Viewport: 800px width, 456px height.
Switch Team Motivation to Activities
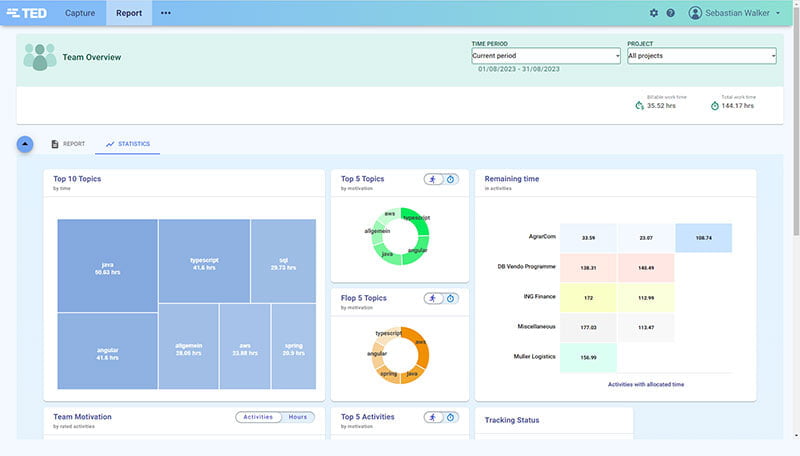pos(258,417)
